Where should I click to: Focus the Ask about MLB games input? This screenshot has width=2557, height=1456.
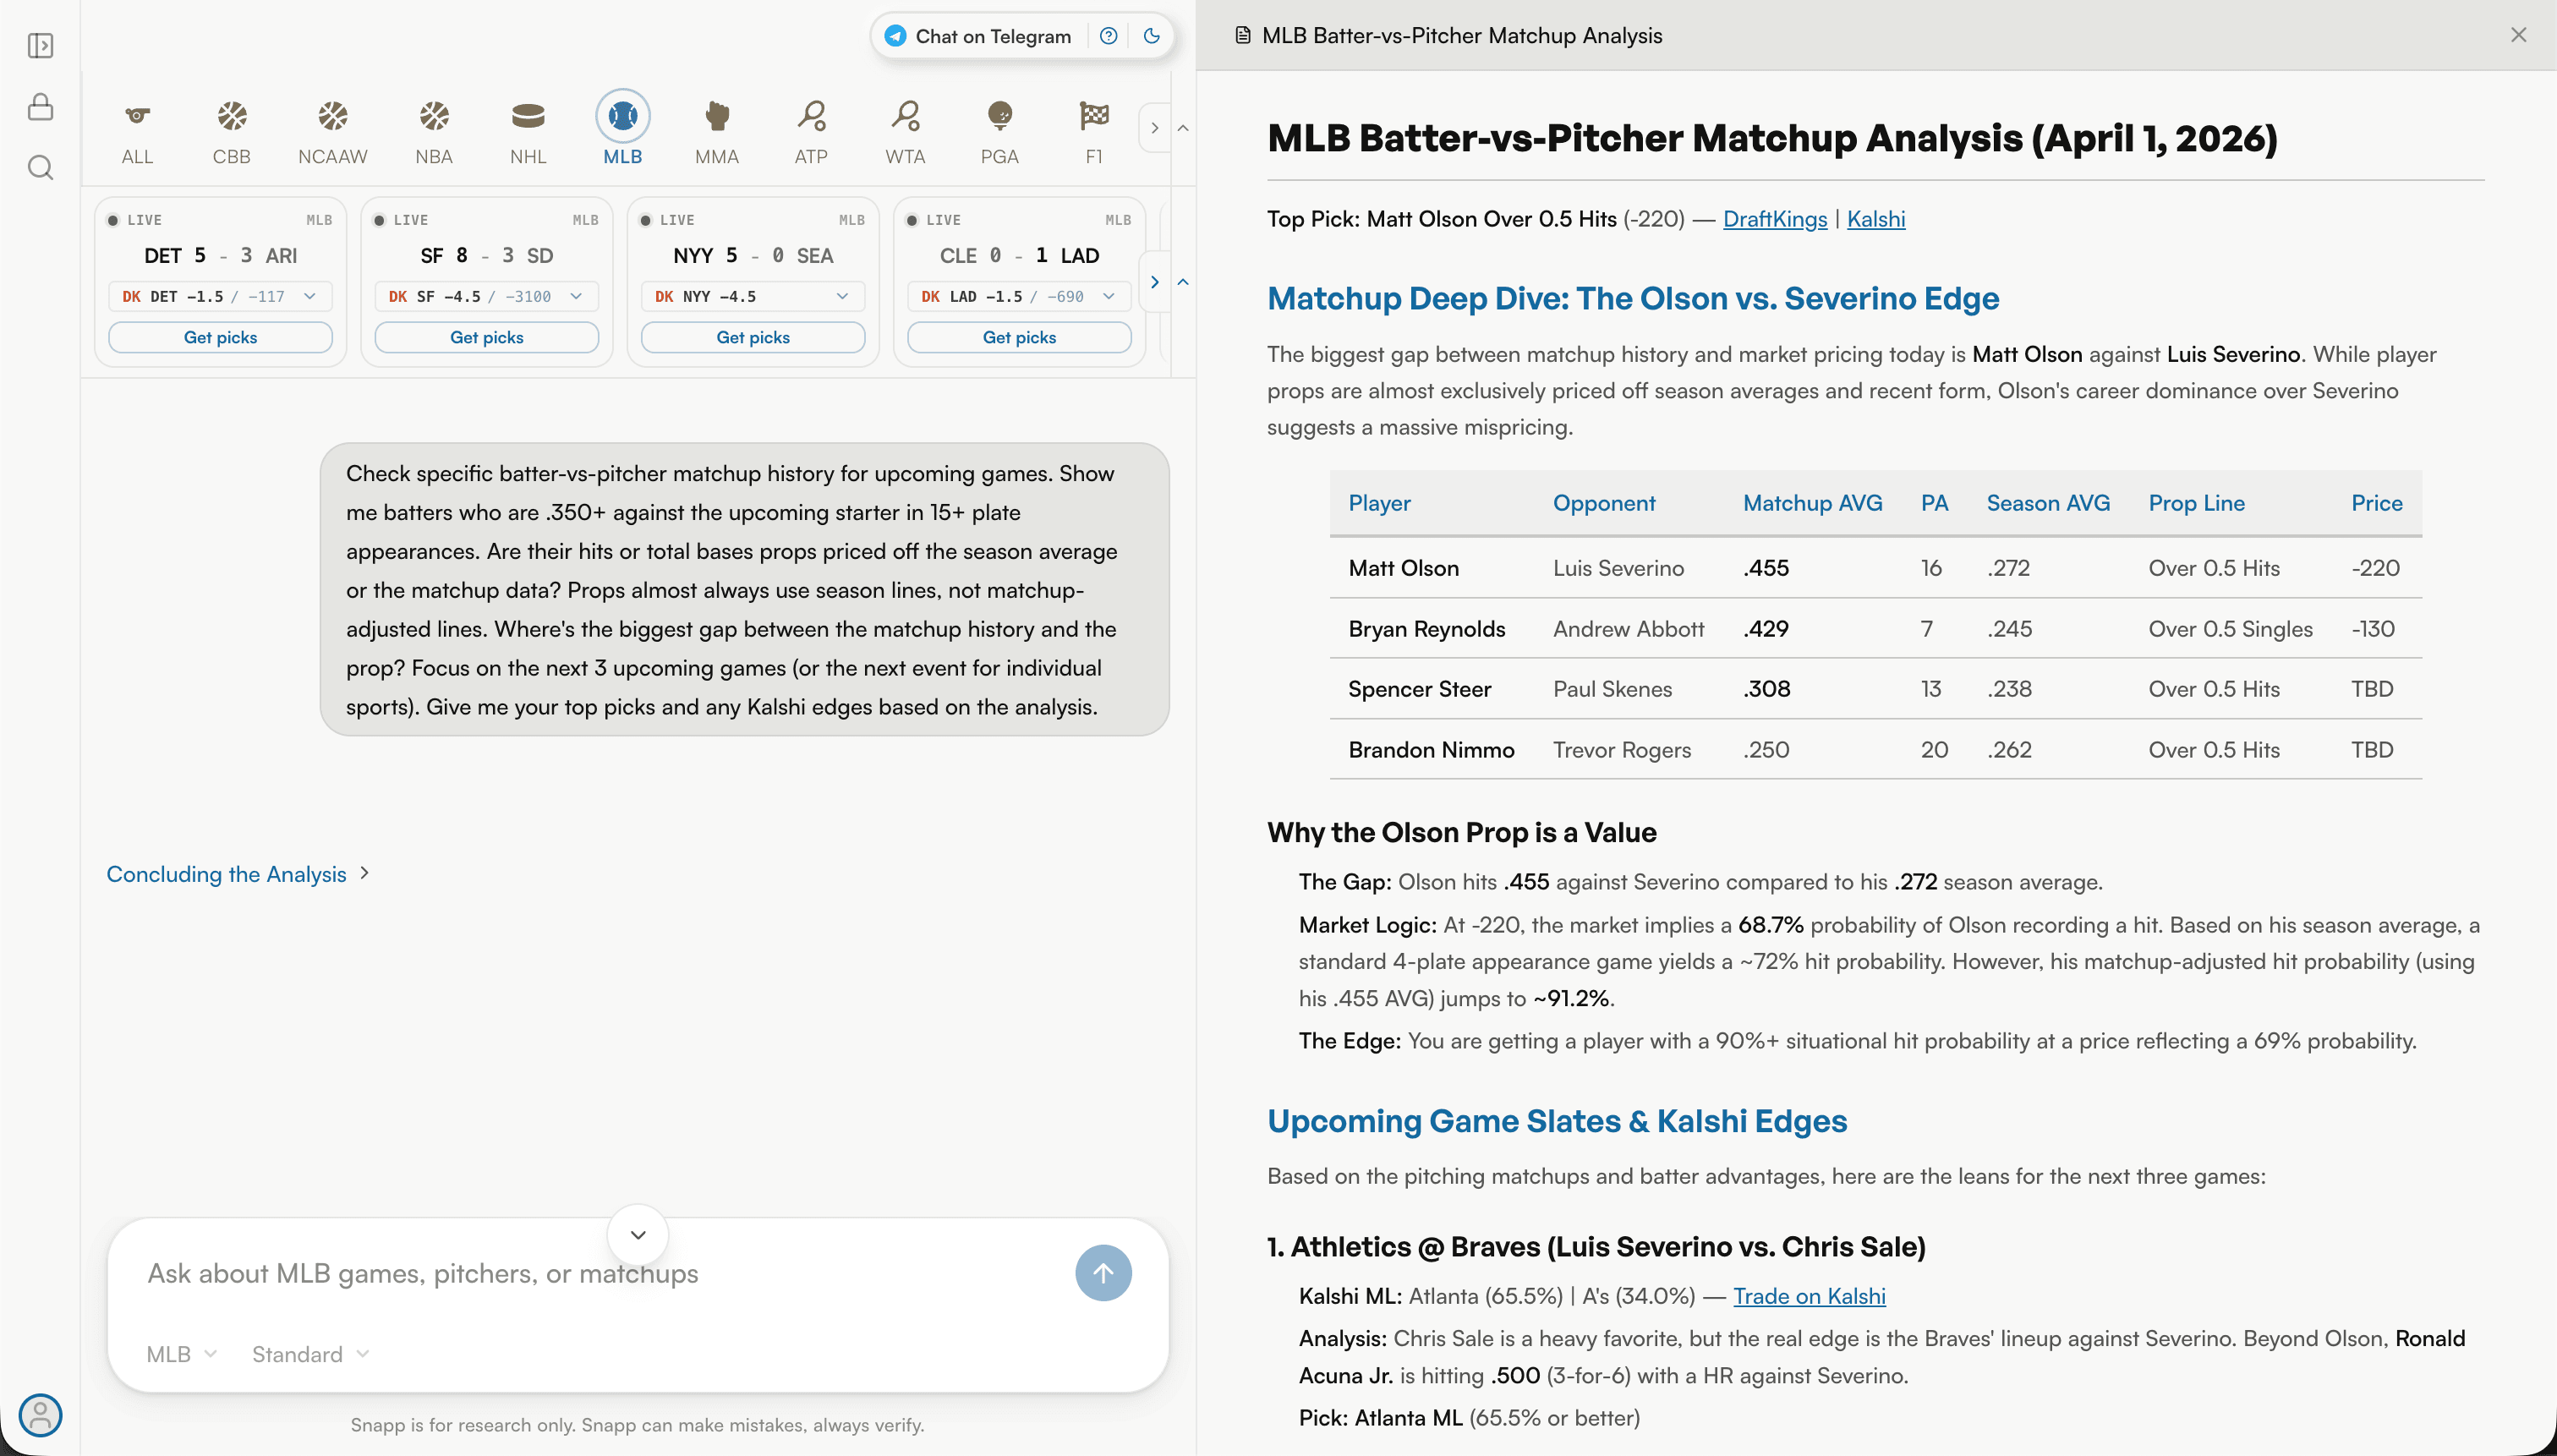tap(600, 1273)
